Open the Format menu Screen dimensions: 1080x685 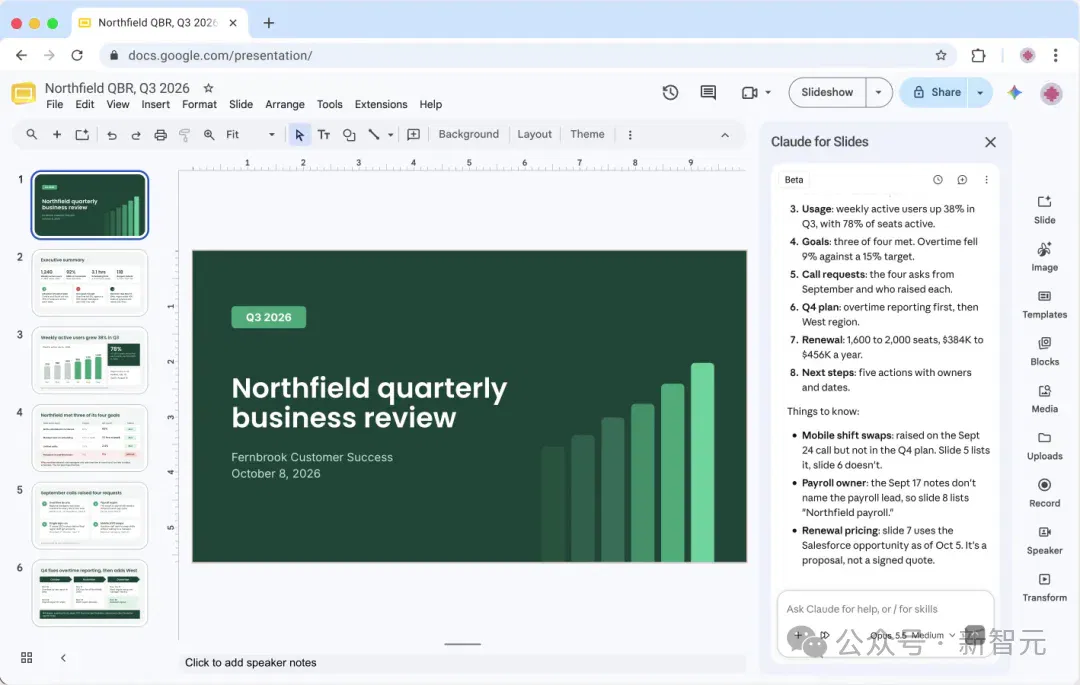tap(199, 105)
